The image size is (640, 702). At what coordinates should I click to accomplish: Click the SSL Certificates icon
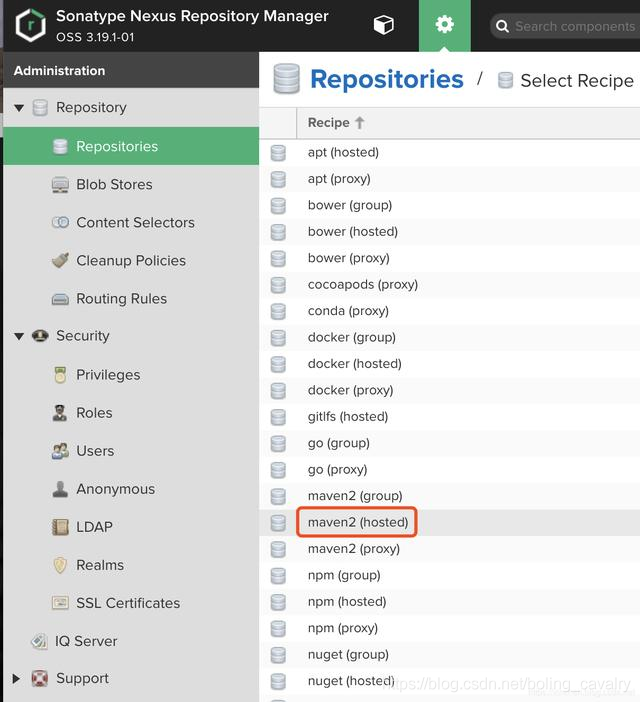[60, 603]
